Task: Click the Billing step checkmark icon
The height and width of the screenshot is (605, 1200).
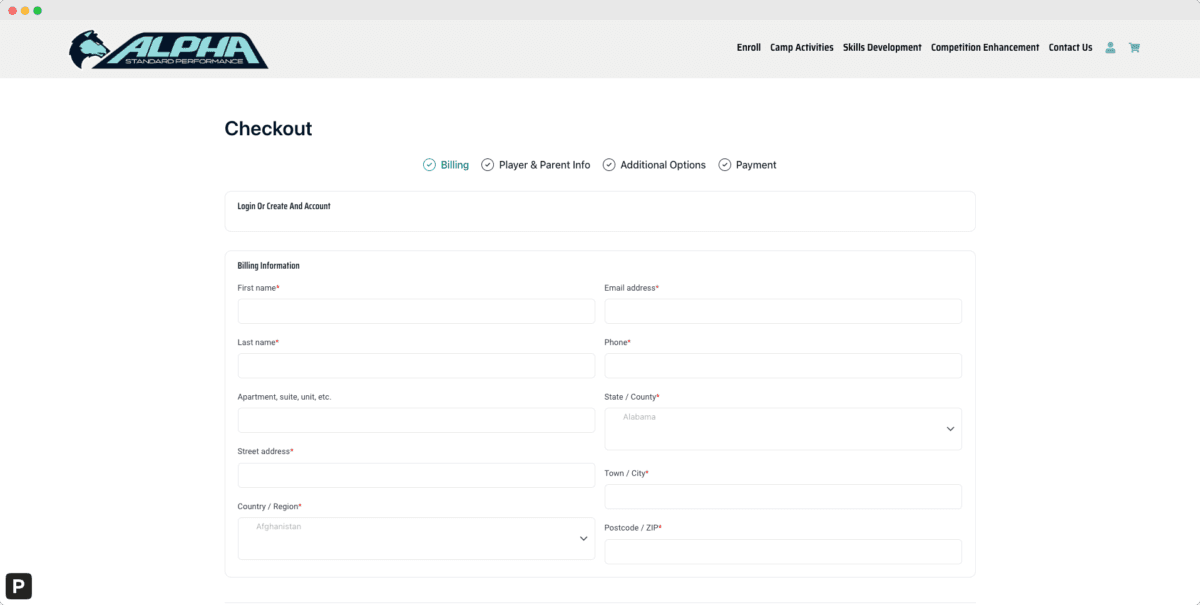Action: (x=429, y=164)
